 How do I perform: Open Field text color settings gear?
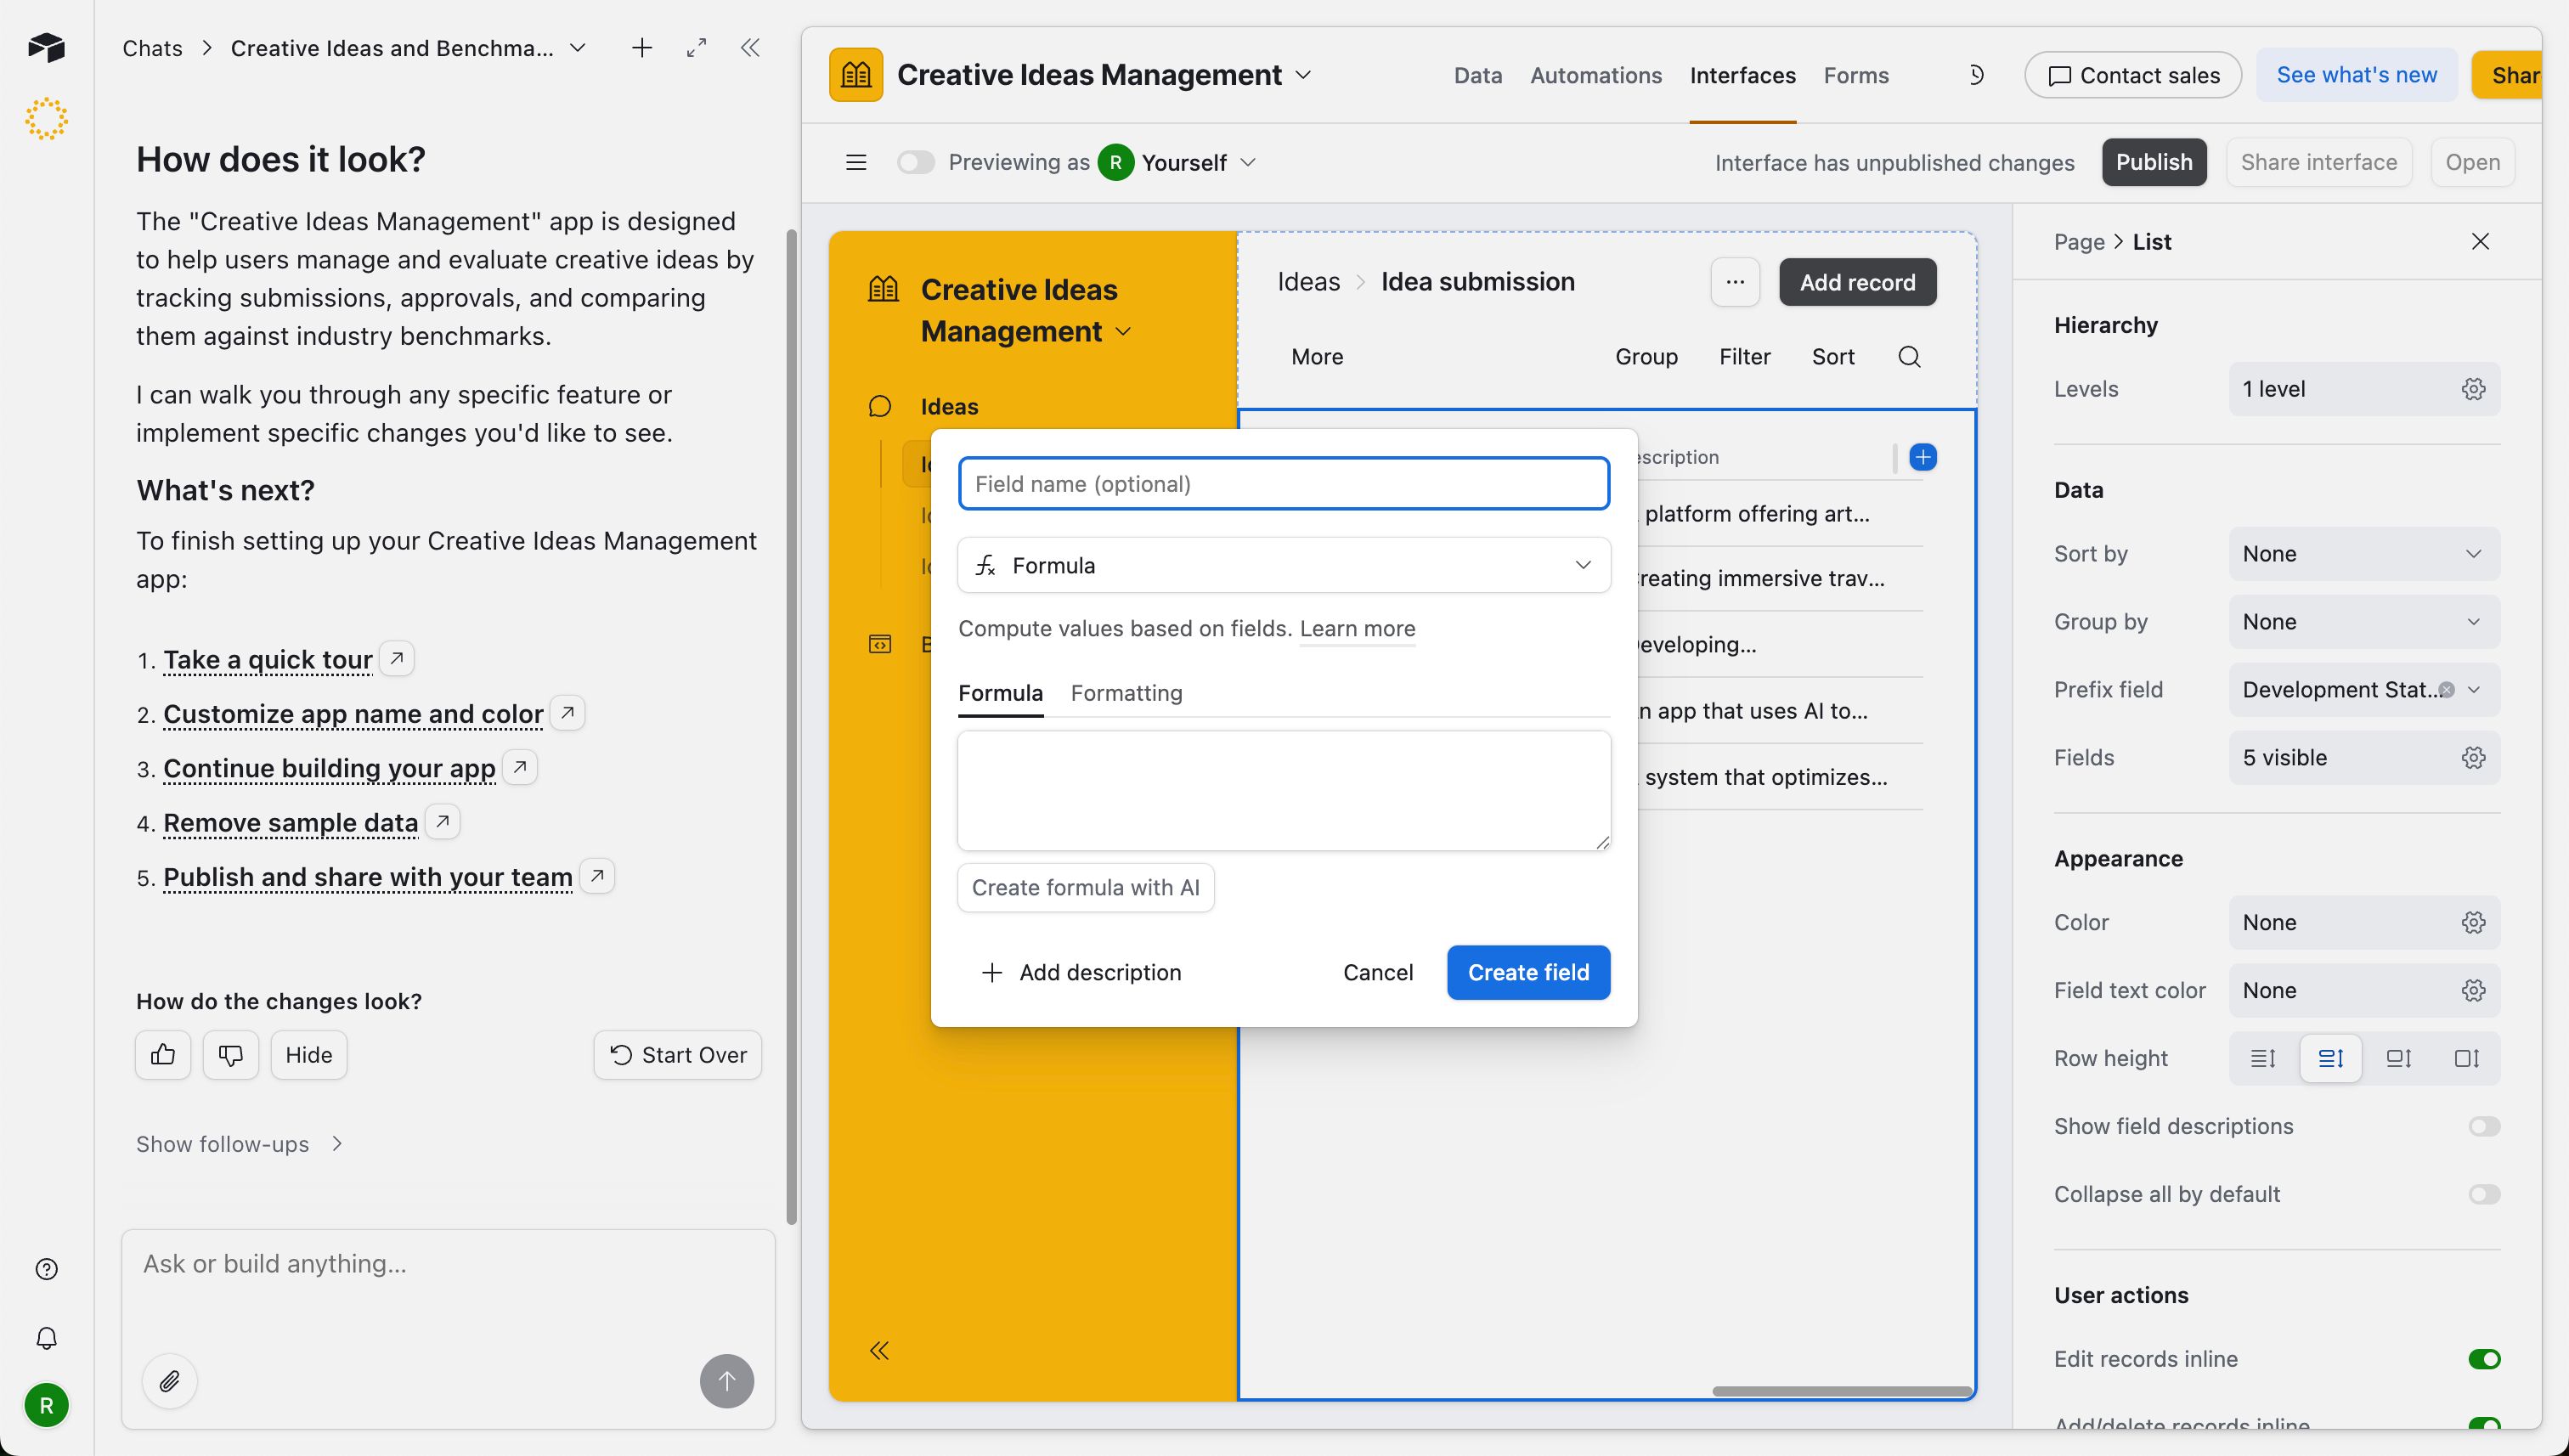[2473, 990]
